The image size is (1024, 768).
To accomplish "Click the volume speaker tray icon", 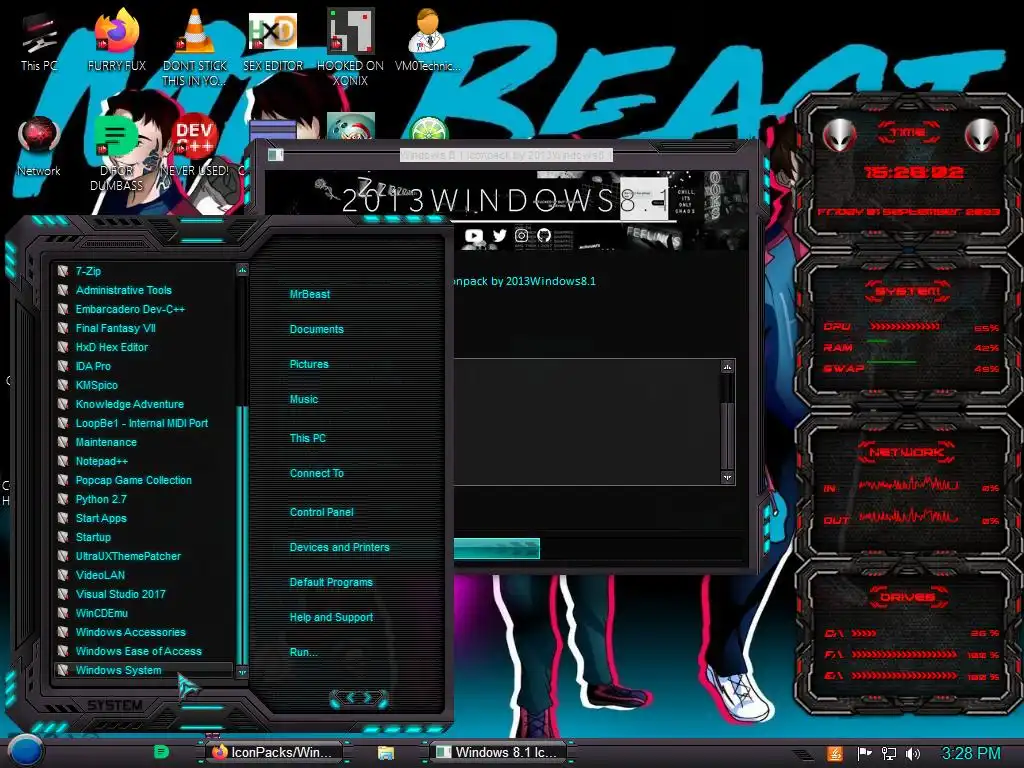I will [912, 754].
